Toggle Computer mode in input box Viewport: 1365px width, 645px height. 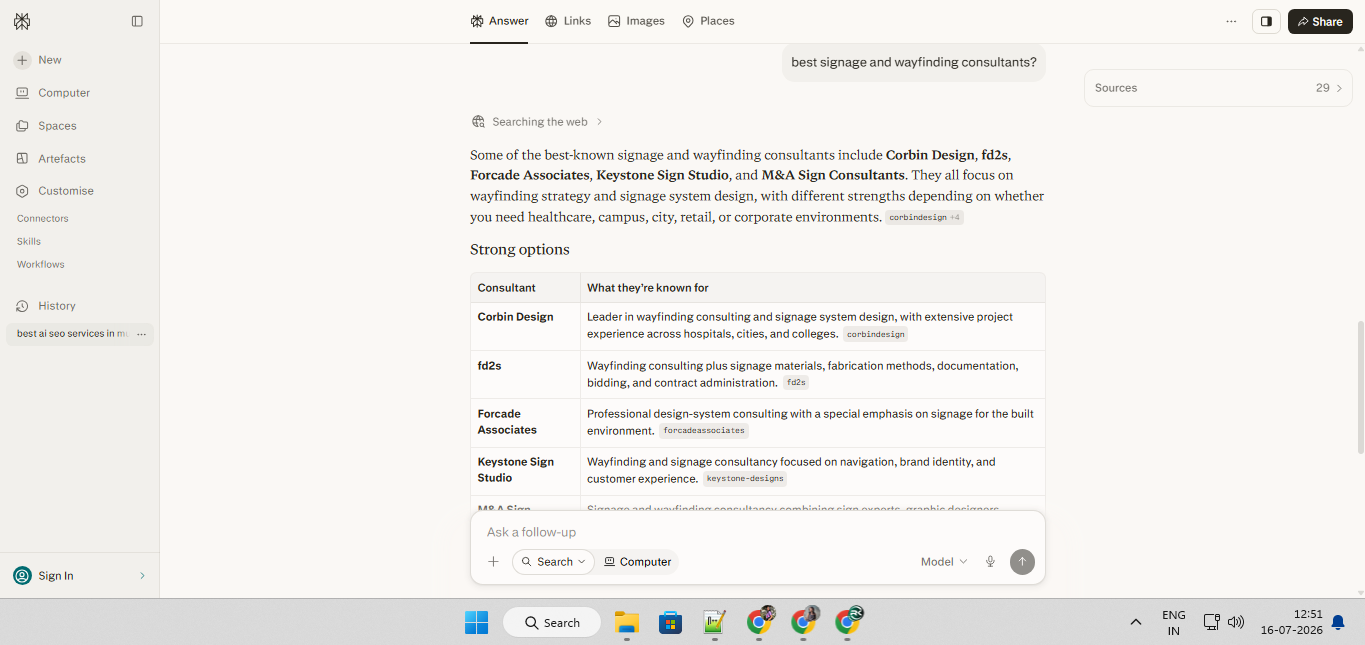tap(638, 562)
